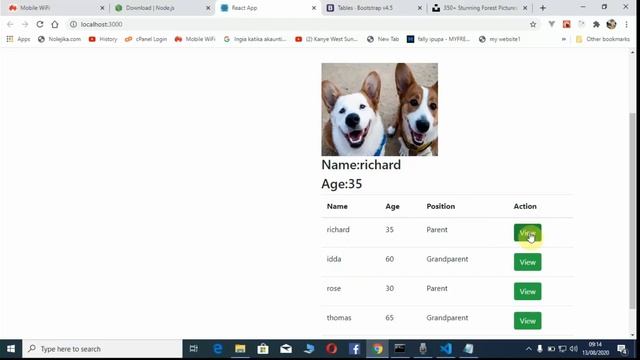Open the Apps bookmark shortcut
640x360 pixels.
coord(18,39)
